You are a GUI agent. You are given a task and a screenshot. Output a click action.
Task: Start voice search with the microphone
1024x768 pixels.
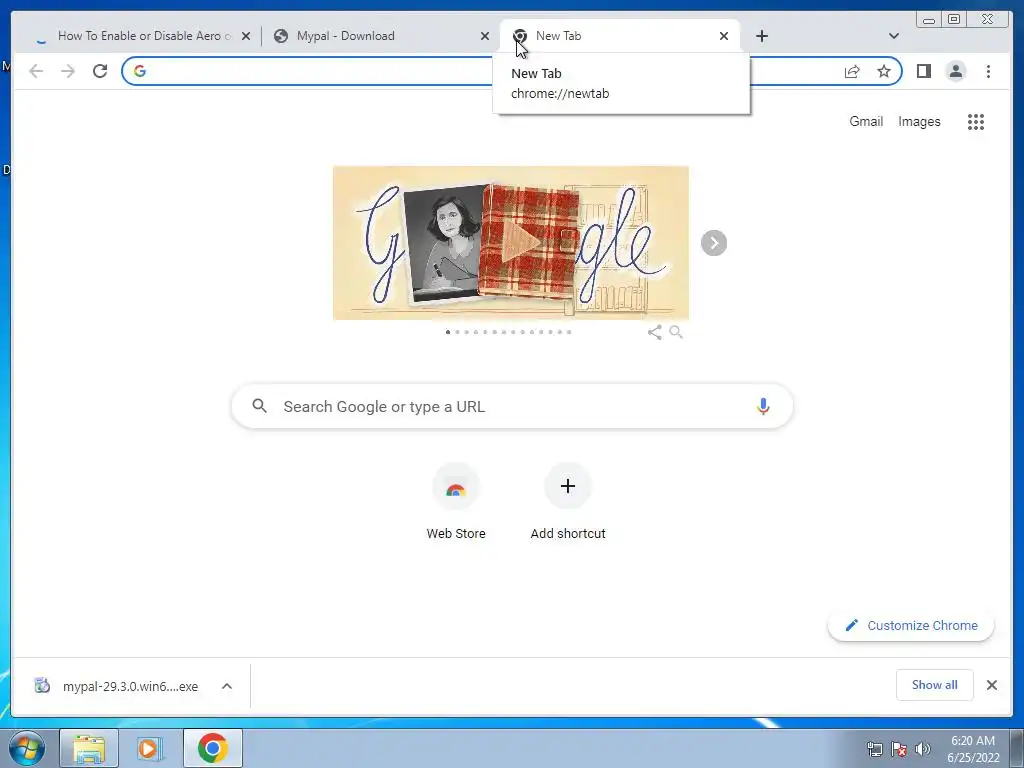click(763, 406)
